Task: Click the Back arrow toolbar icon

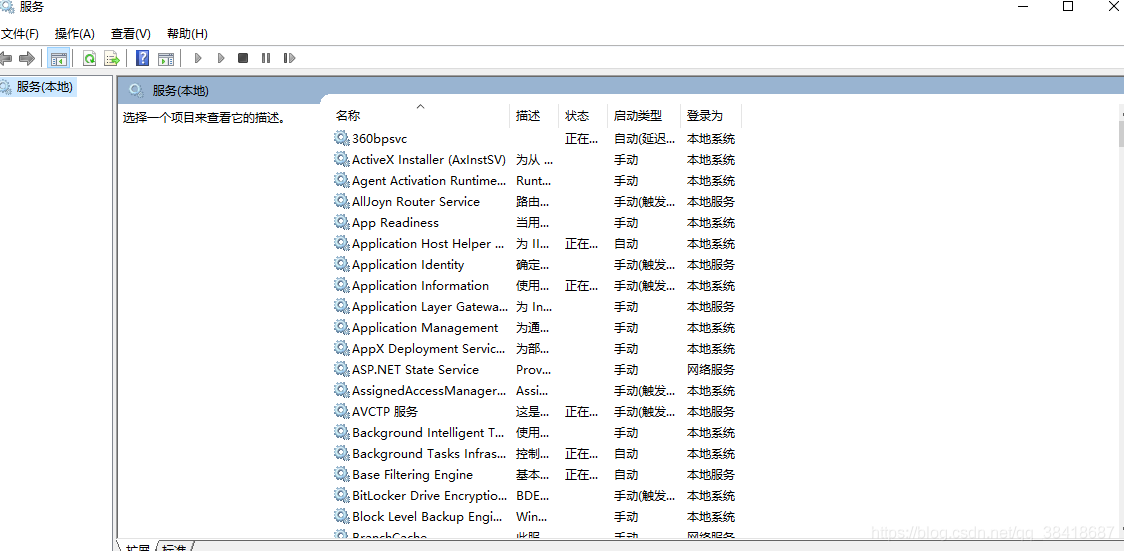Action: tap(6, 58)
